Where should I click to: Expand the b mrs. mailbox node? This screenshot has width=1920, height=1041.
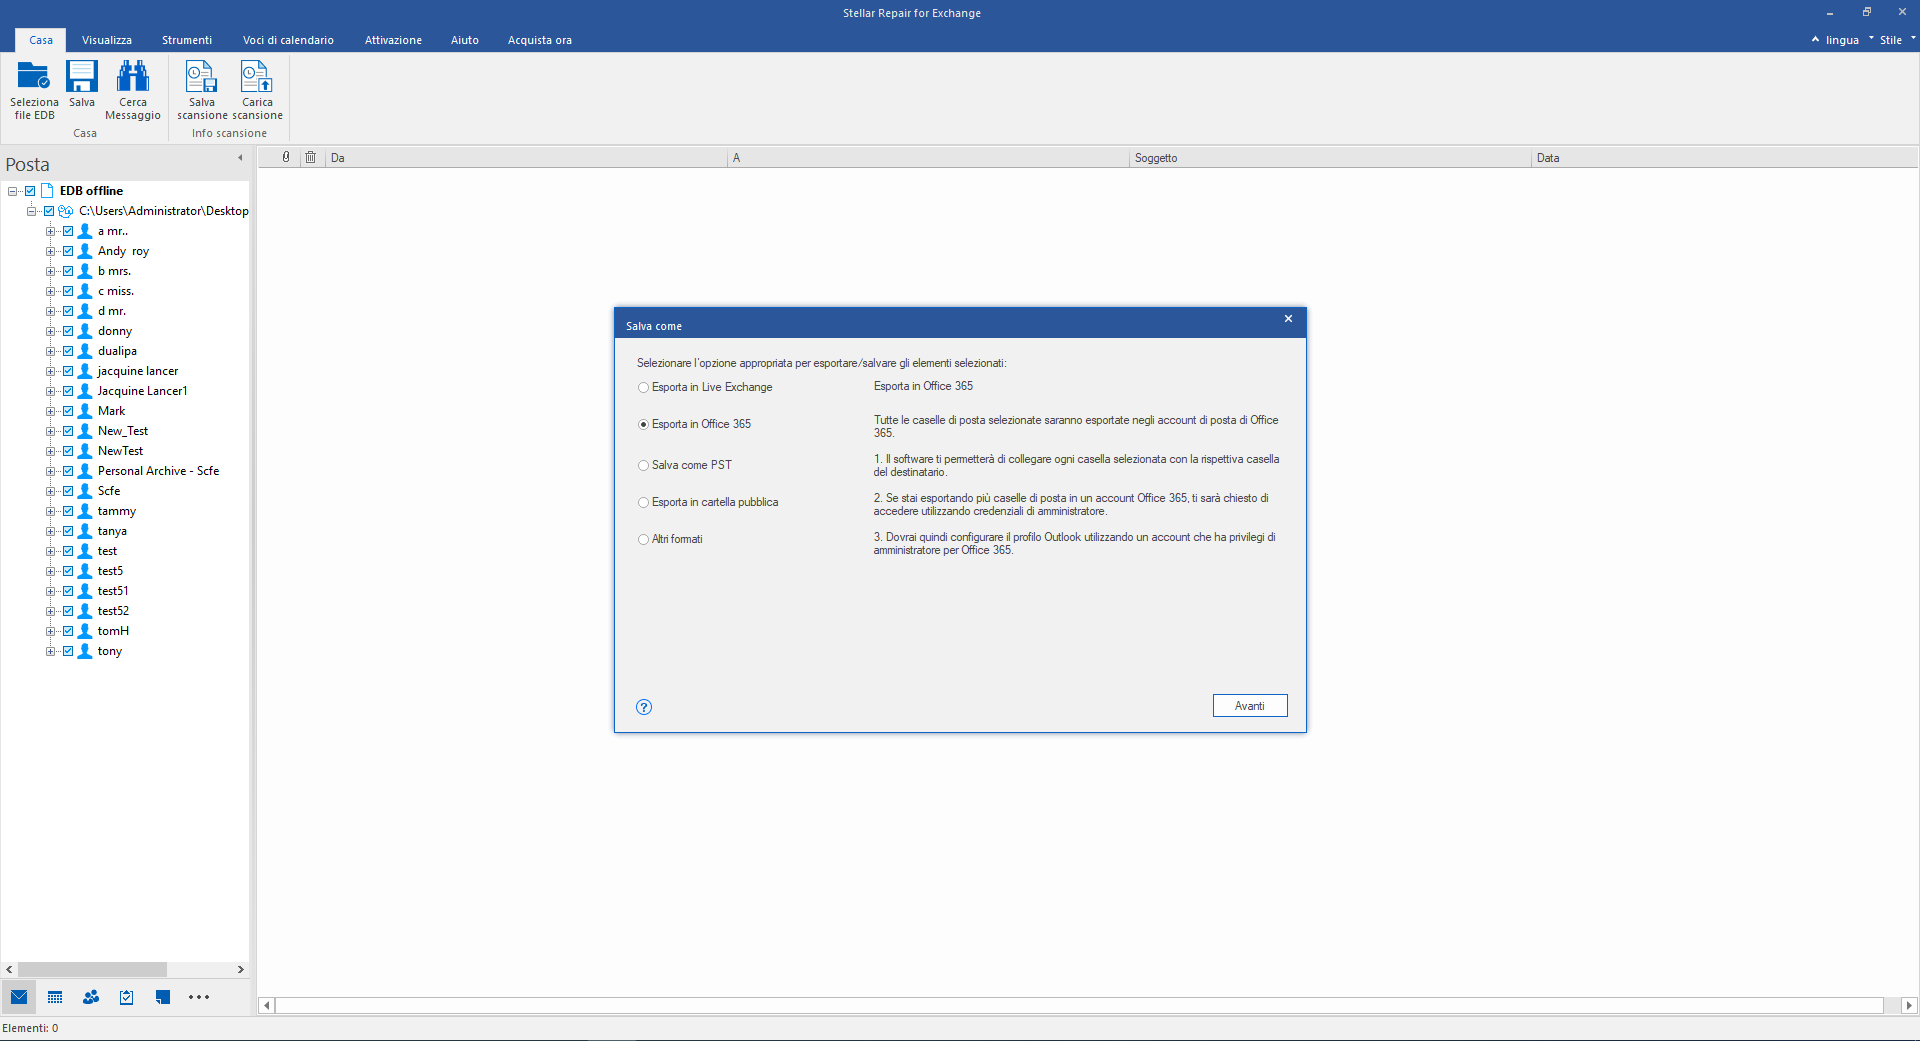pos(50,271)
